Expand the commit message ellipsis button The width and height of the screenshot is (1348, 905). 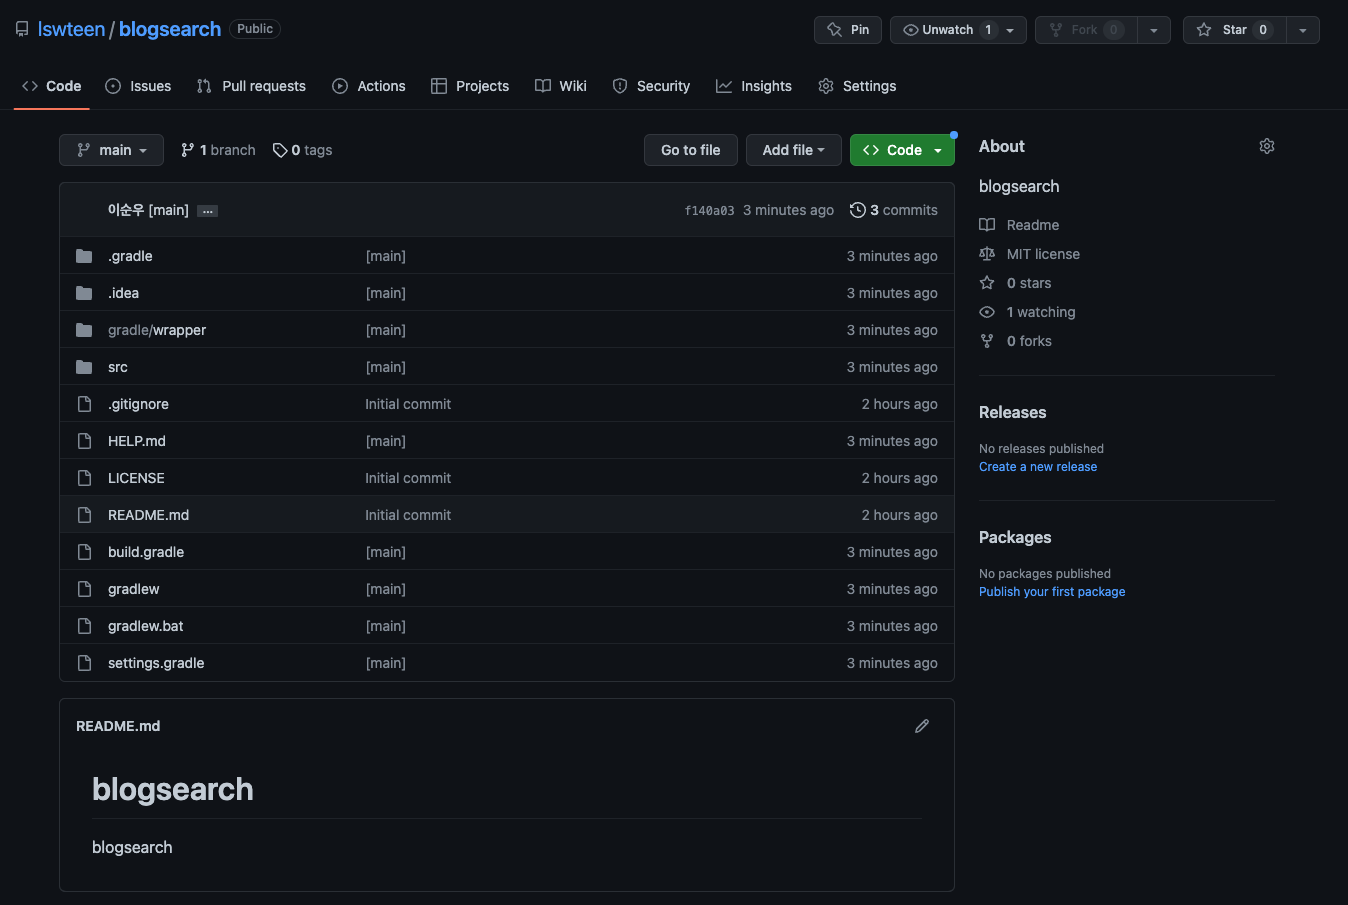click(208, 211)
